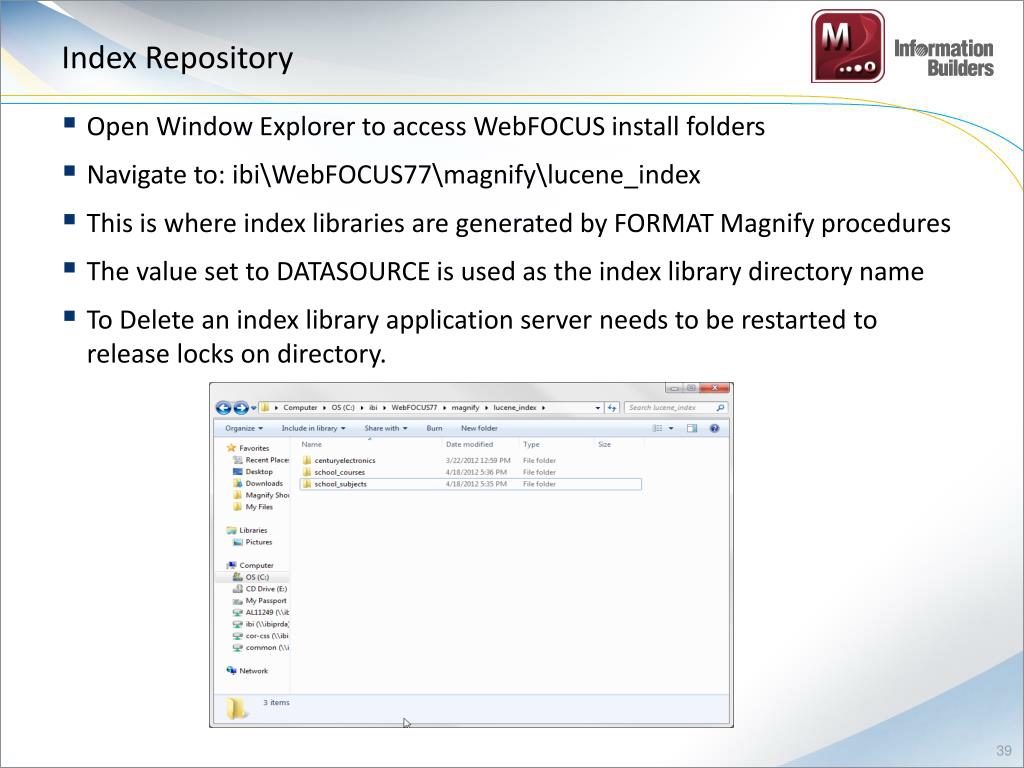Click the Information Builders M logo
This screenshot has height=768, width=1024.
coord(848,46)
